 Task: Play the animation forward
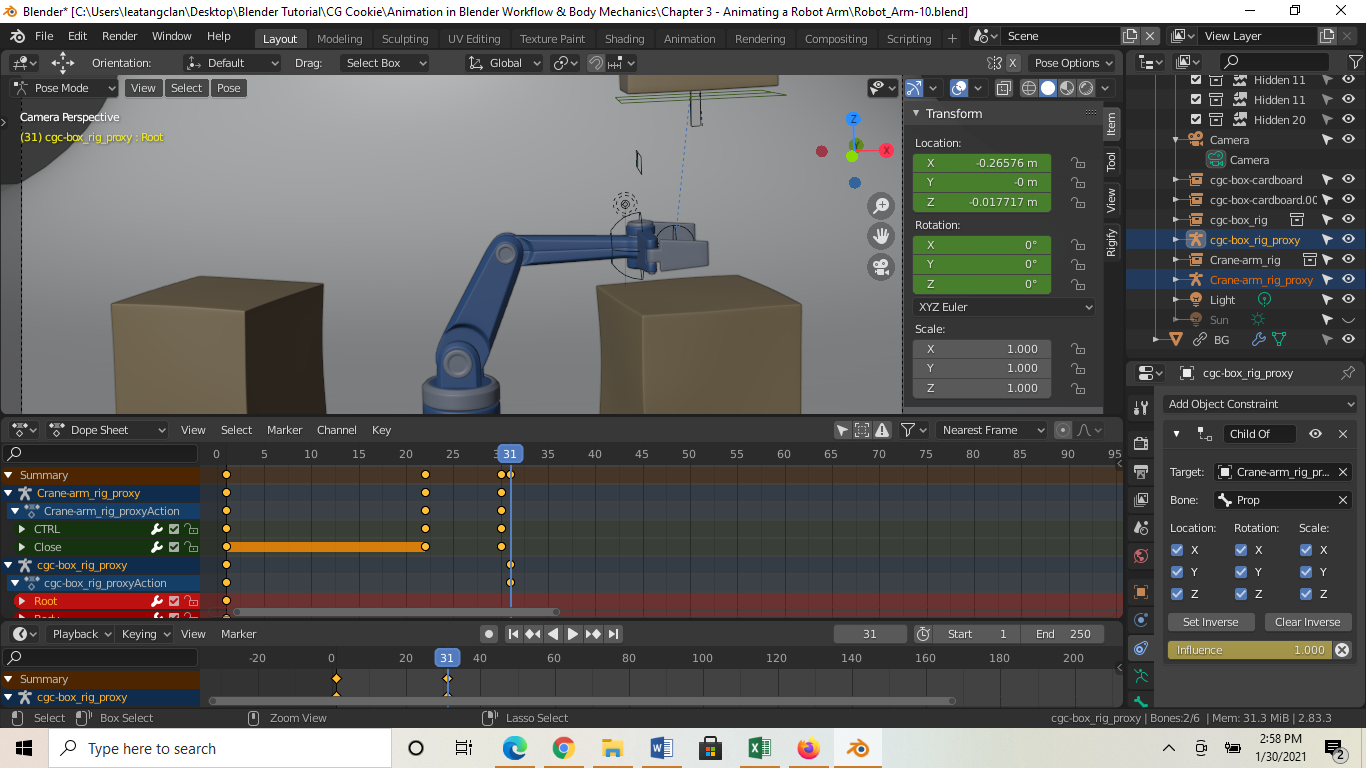point(573,634)
